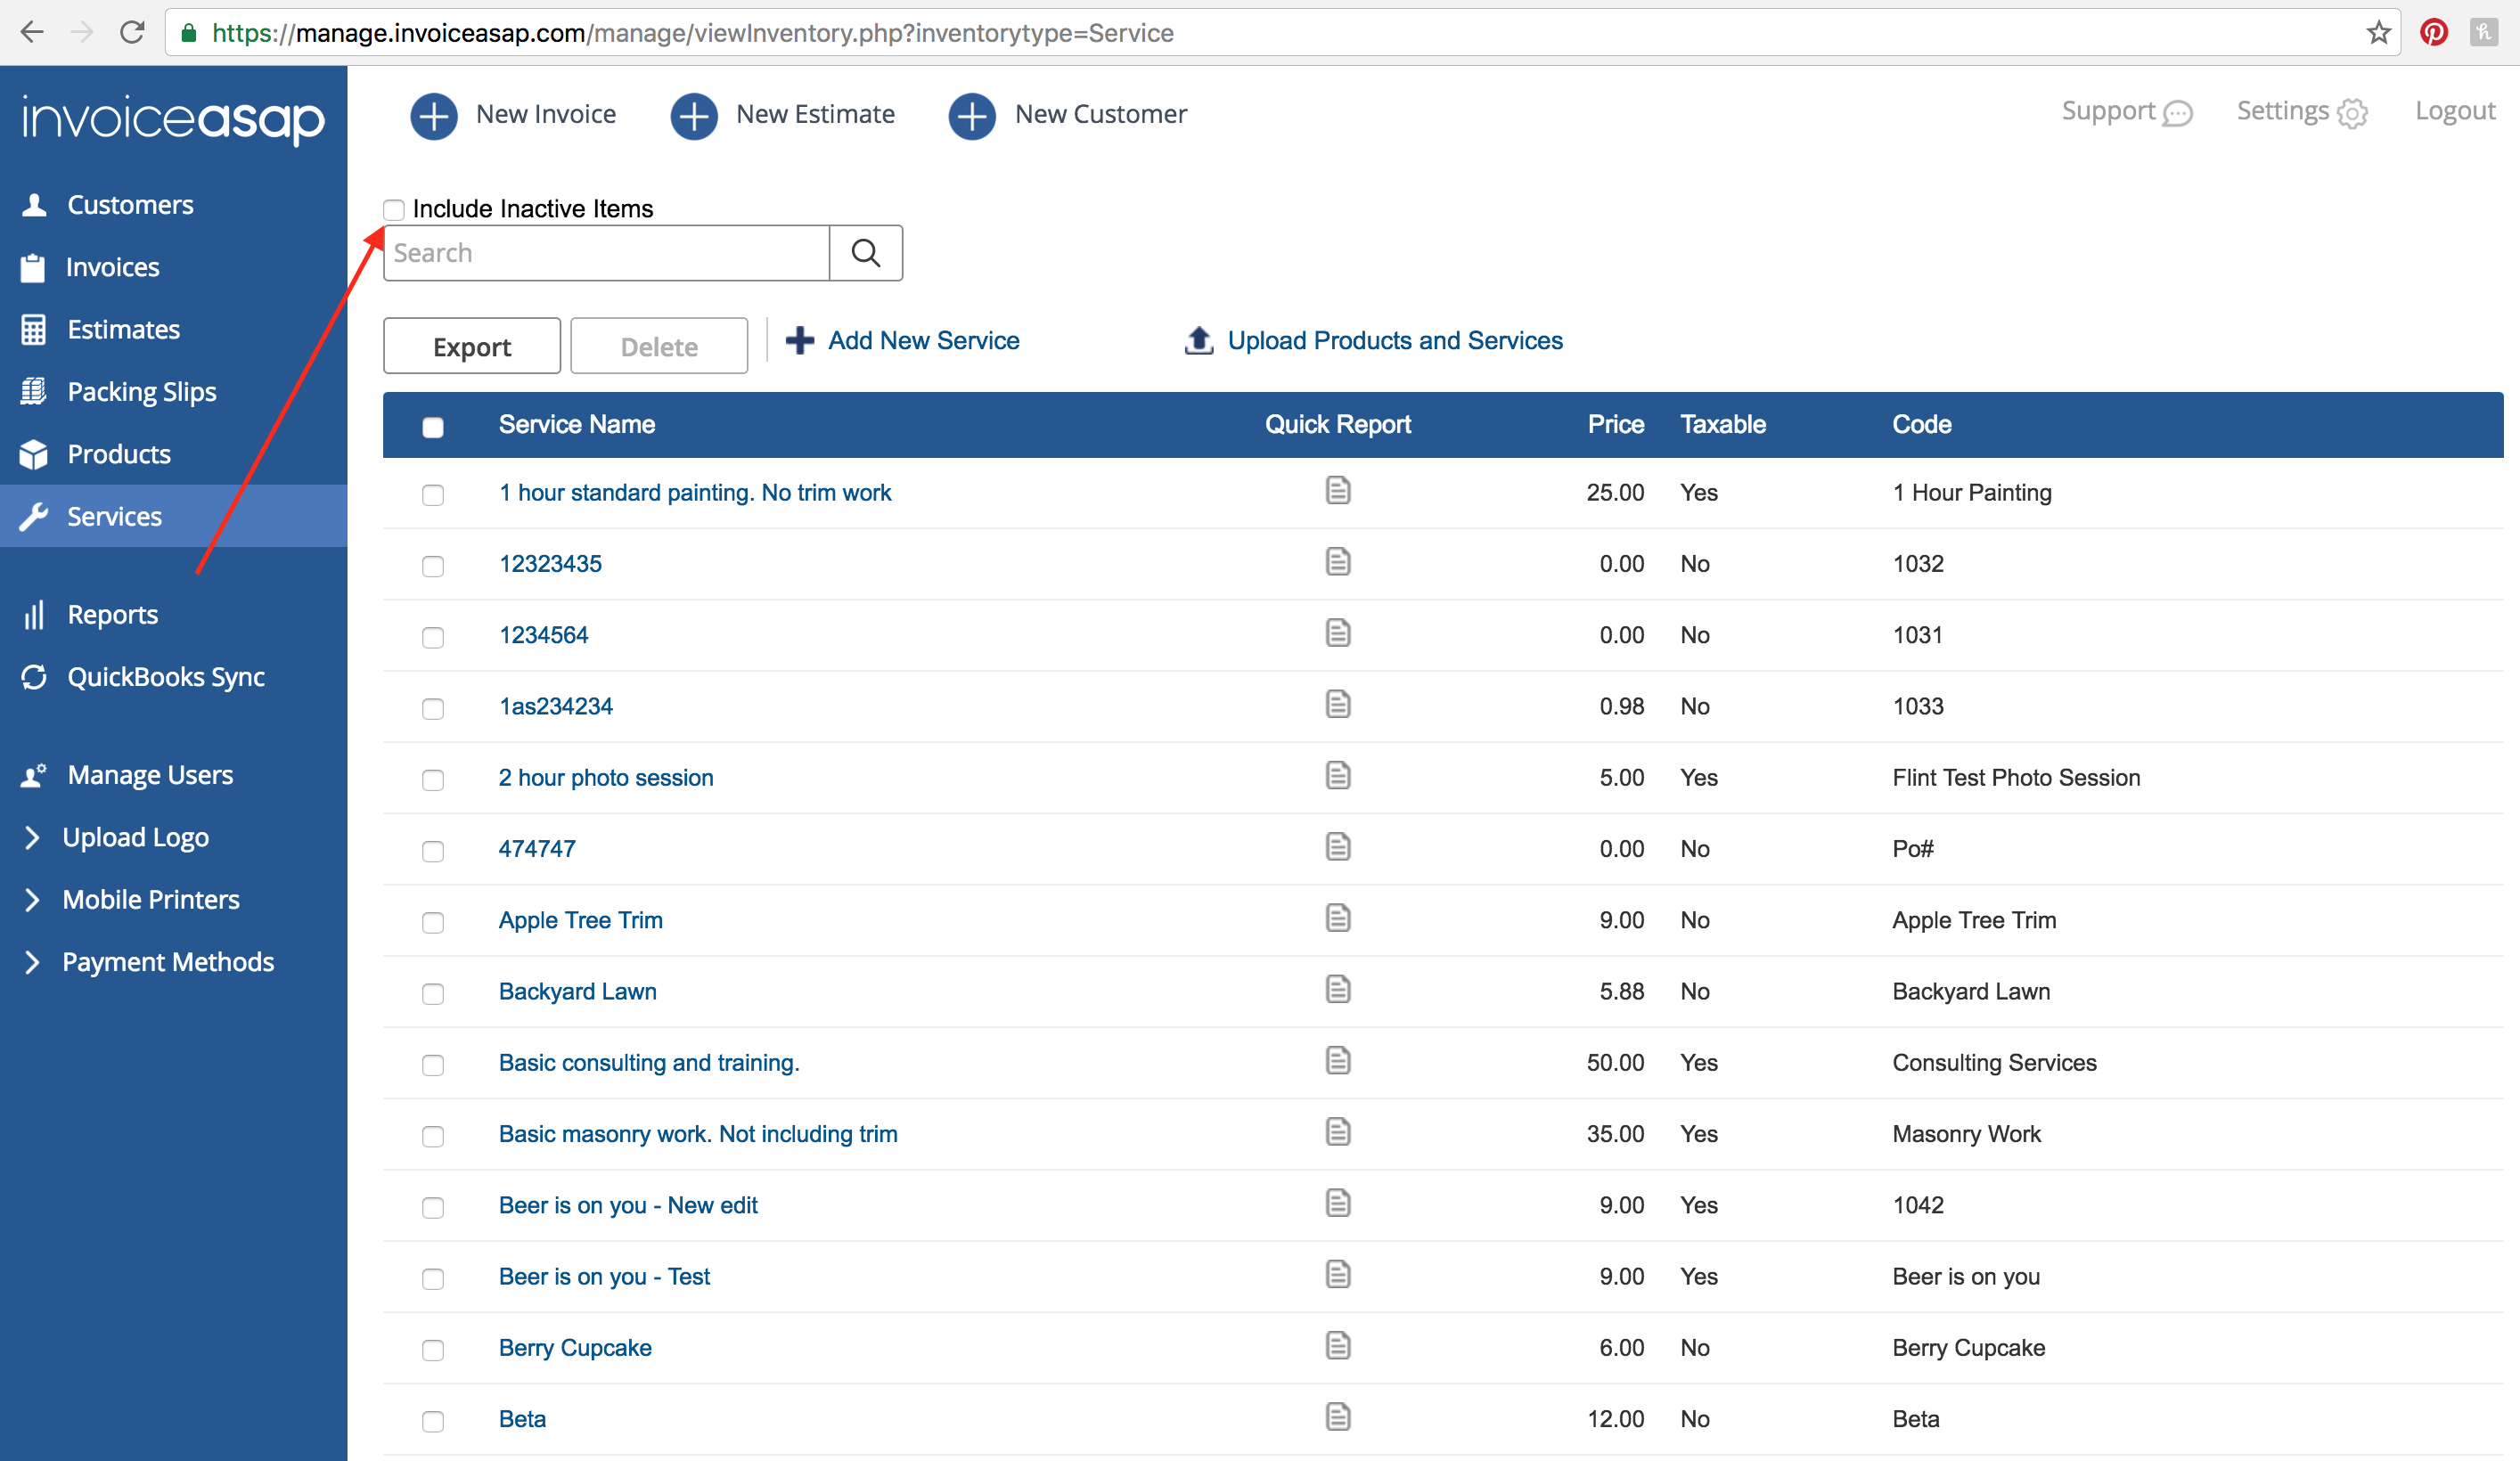2520x1461 pixels.
Task: Click the Support chat bubble icon
Action: [2177, 114]
